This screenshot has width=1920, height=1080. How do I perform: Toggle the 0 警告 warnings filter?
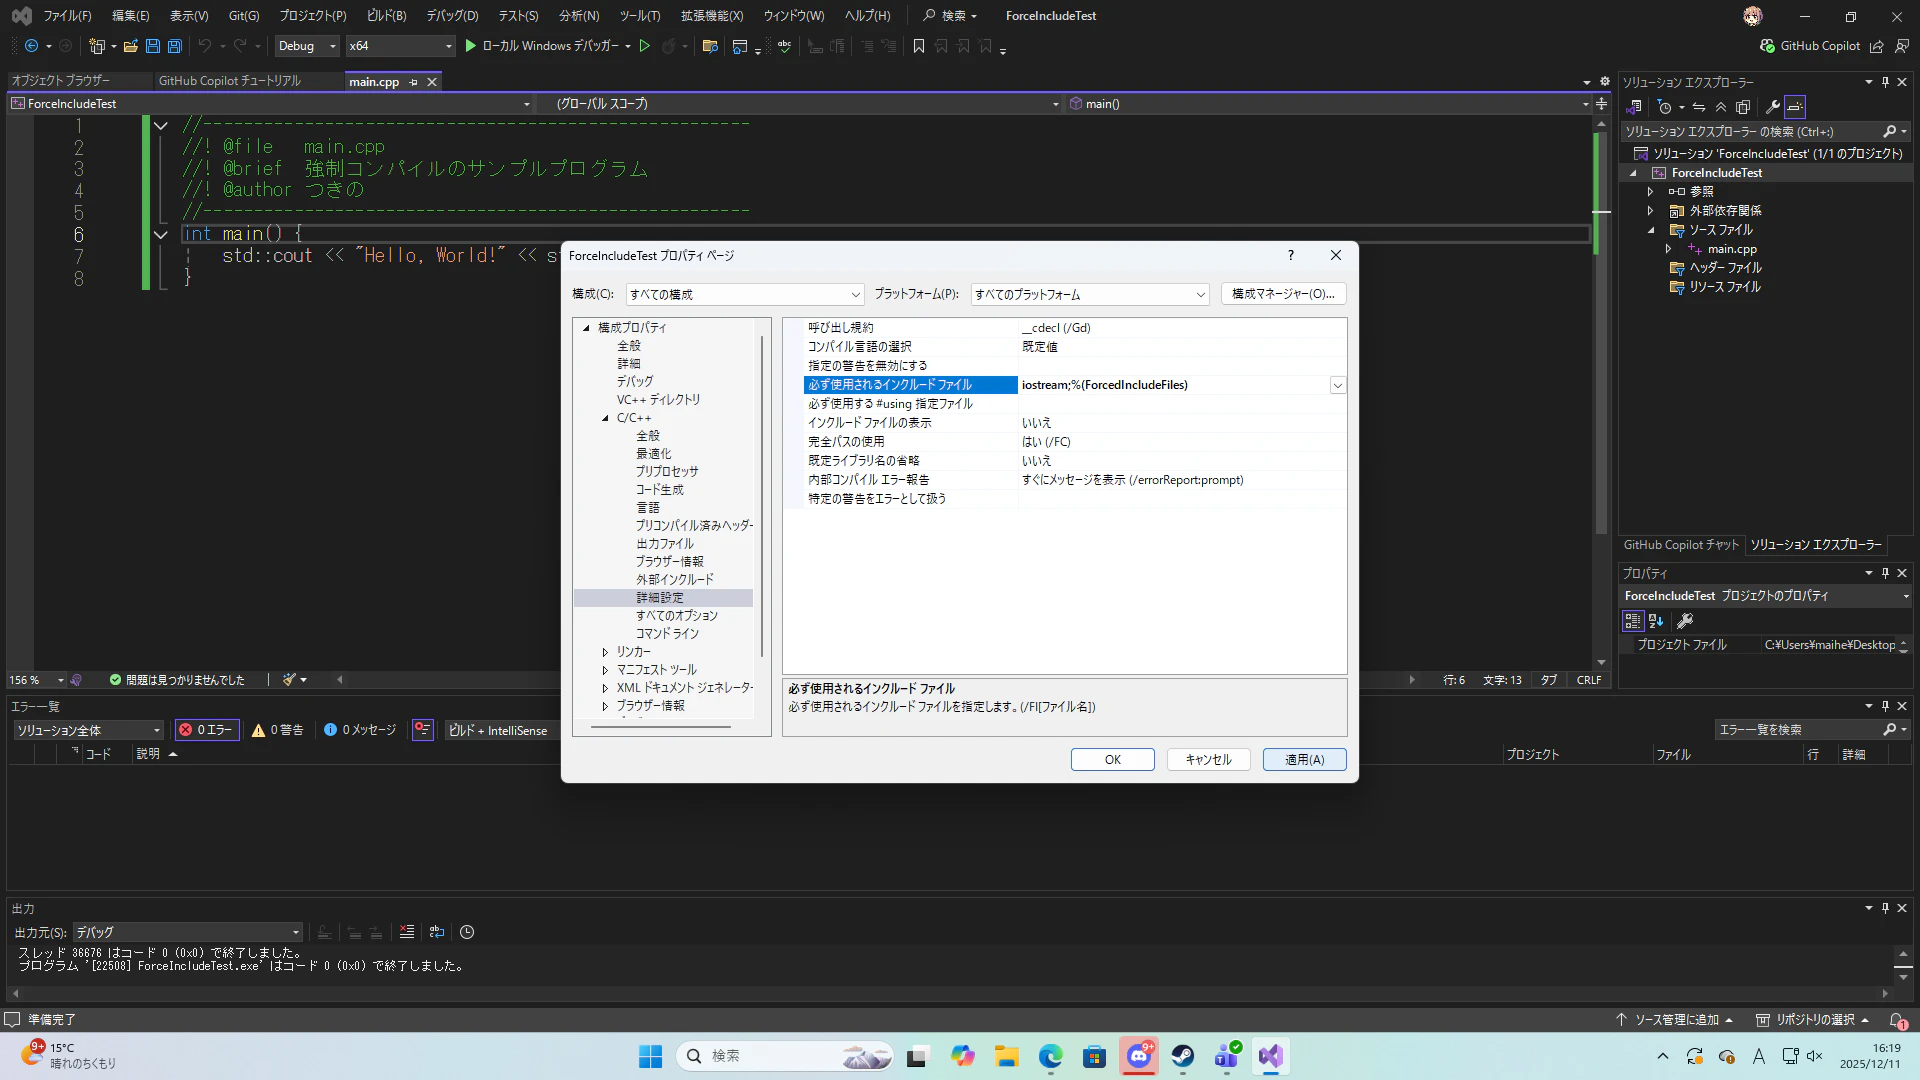[x=278, y=730]
